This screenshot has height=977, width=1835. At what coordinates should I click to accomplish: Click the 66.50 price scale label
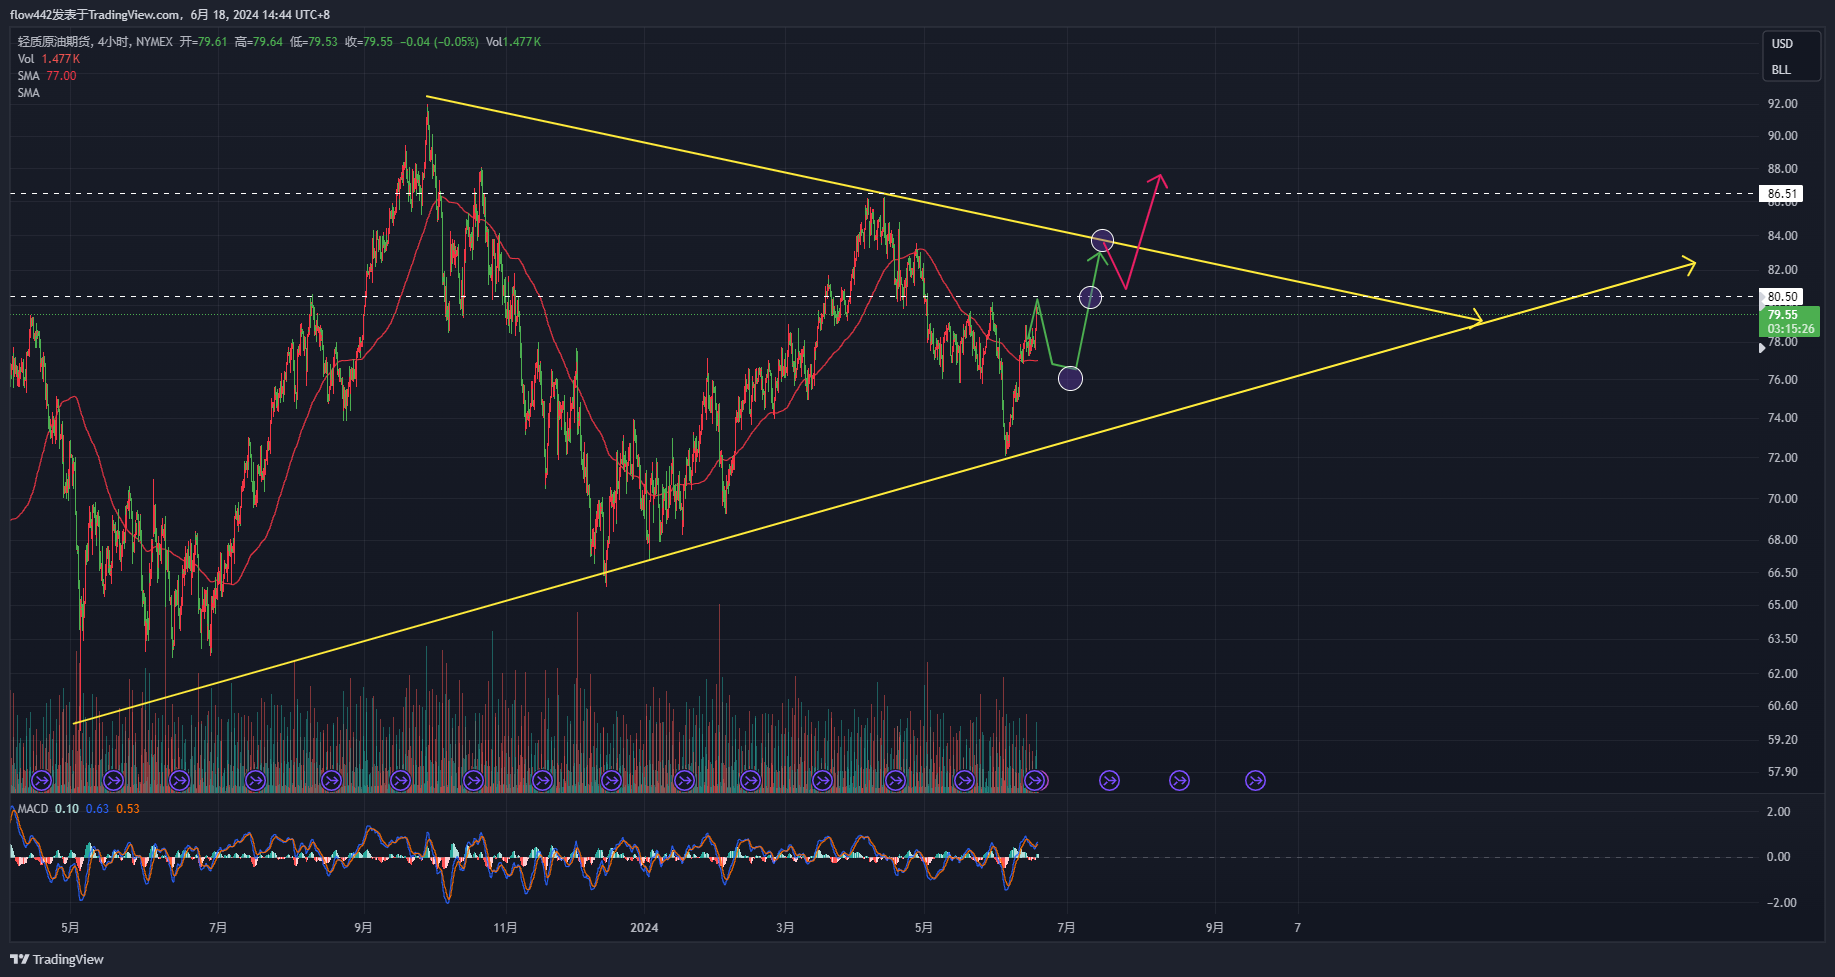pos(1782,573)
